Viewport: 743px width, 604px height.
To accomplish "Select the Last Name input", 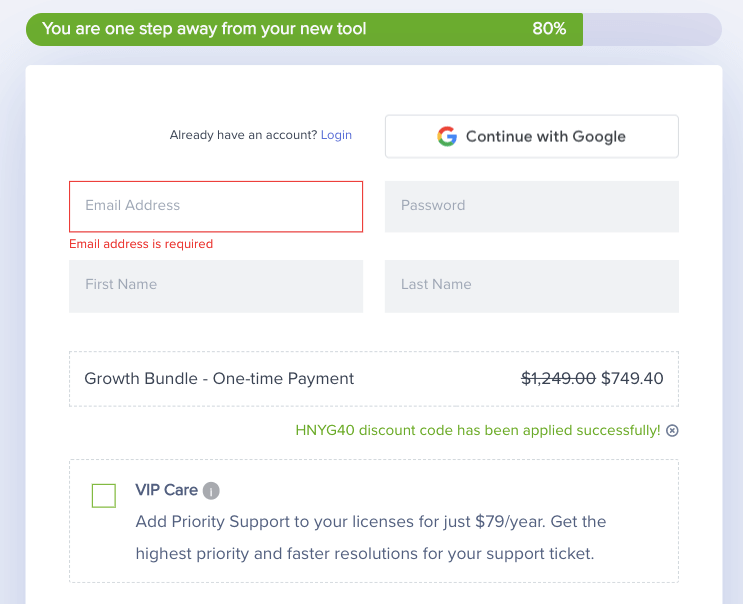I will pyautogui.click(x=531, y=285).
